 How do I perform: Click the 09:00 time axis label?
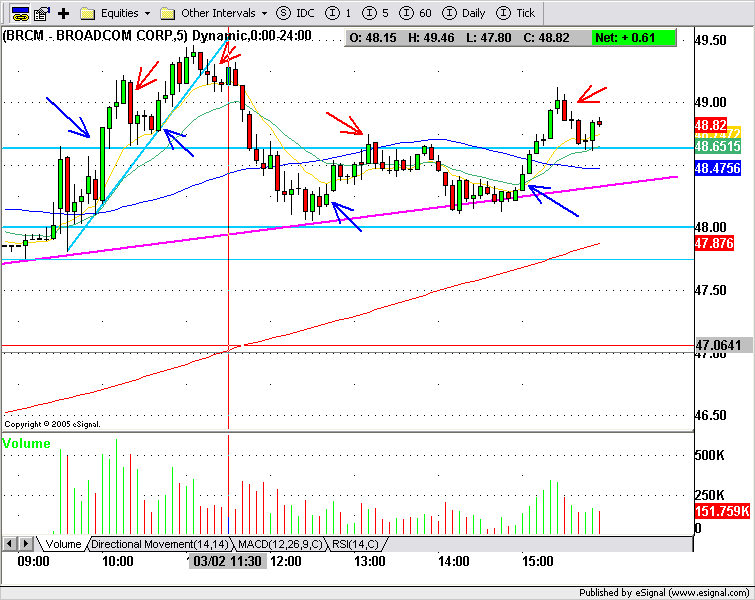point(33,561)
